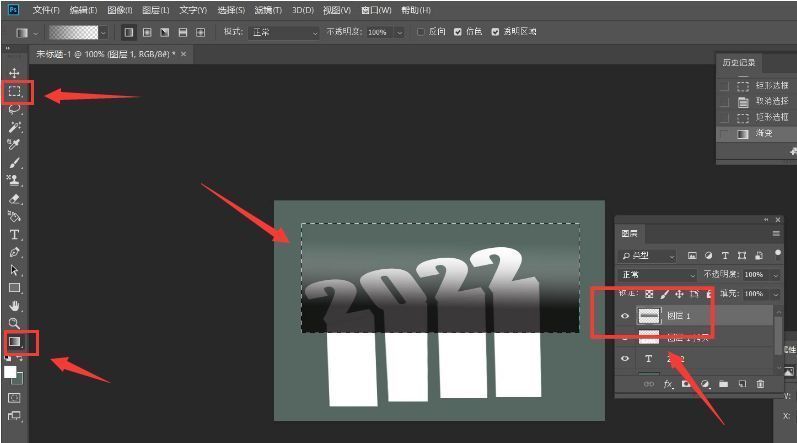Open layer fill dropdown arrow
Image resolution: width=797 pixels, height=443 pixels.
776,294
